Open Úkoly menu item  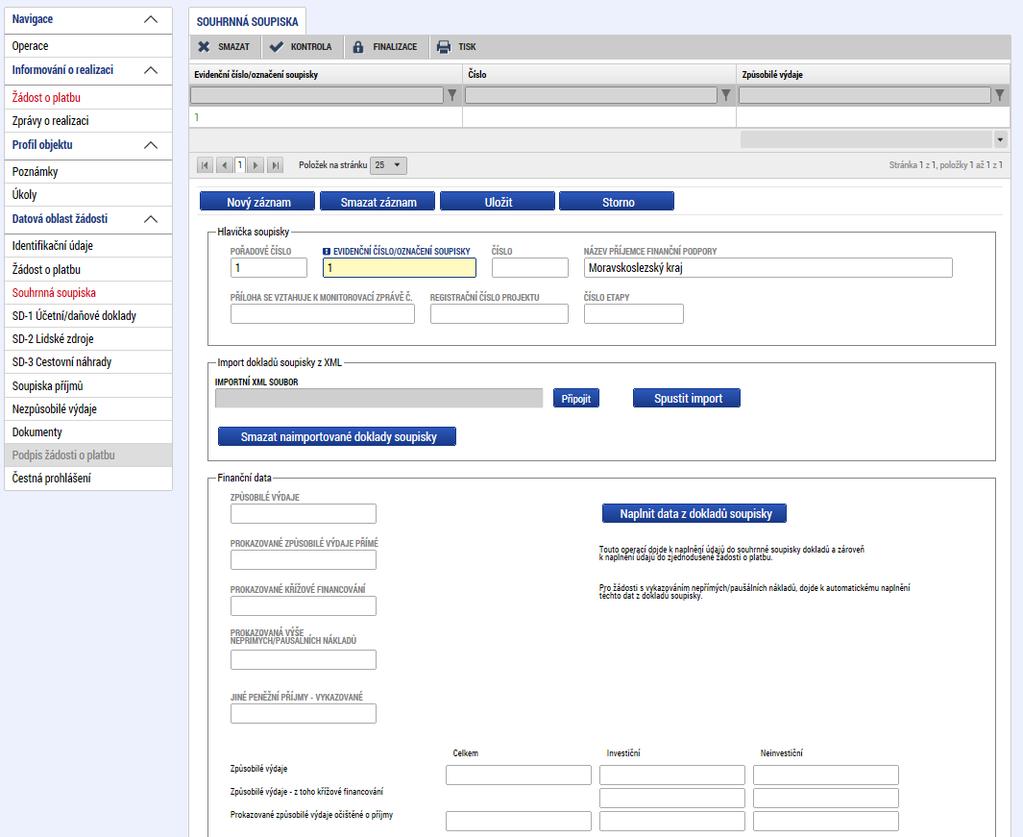pos(88,194)
